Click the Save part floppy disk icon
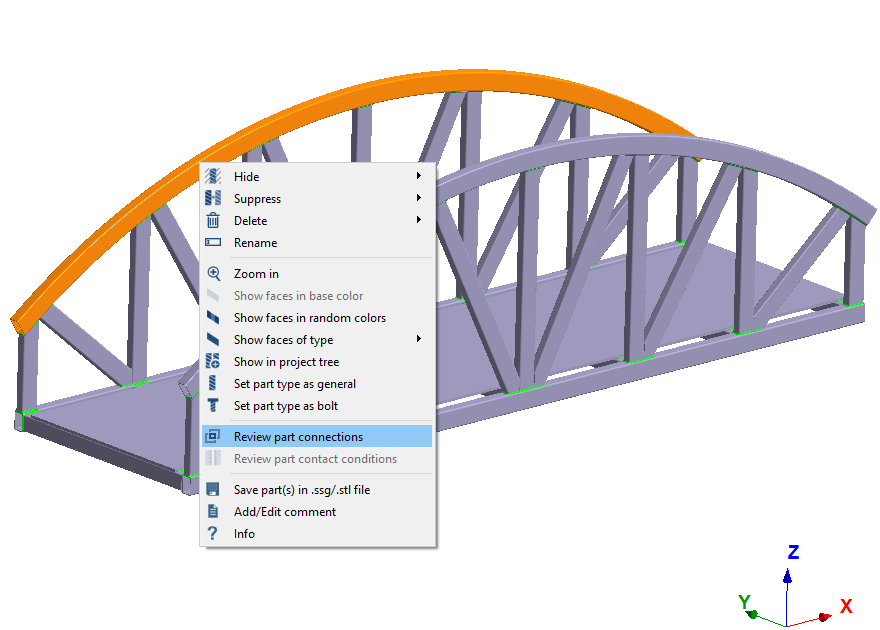 tap(212, 490)
